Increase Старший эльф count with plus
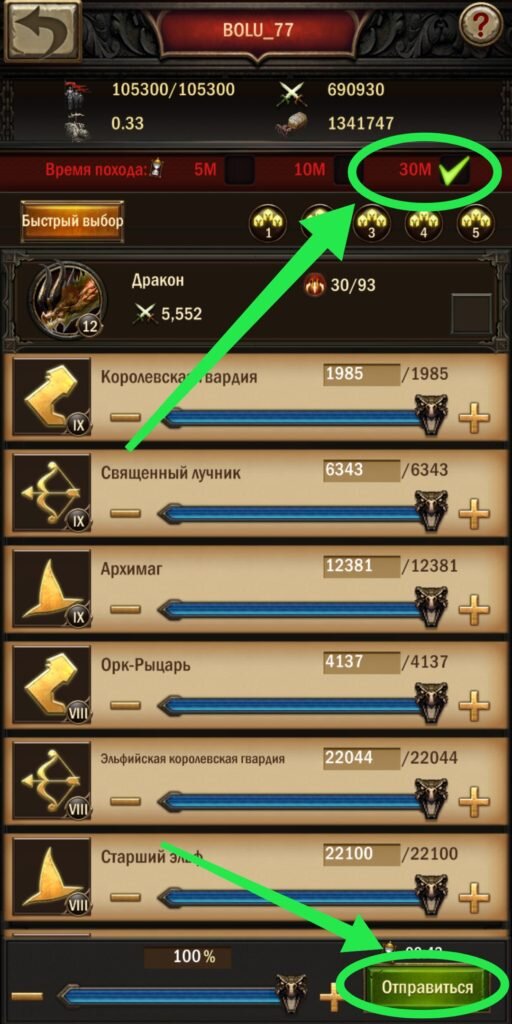The image size is (512, 1024). (475, 897)
